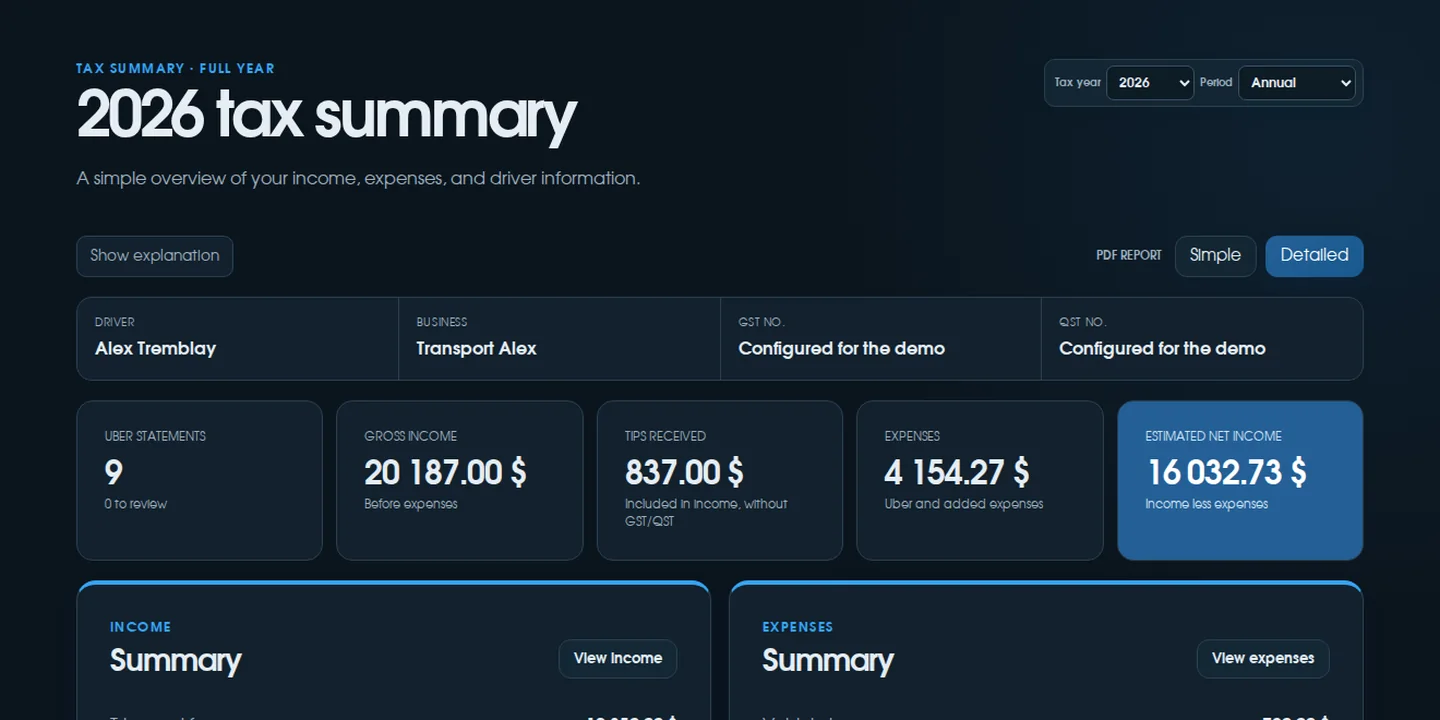The width and height of the screenshot is (1440, 720).
Task: Click the Period label
Action: click(x=1216, y=83)
